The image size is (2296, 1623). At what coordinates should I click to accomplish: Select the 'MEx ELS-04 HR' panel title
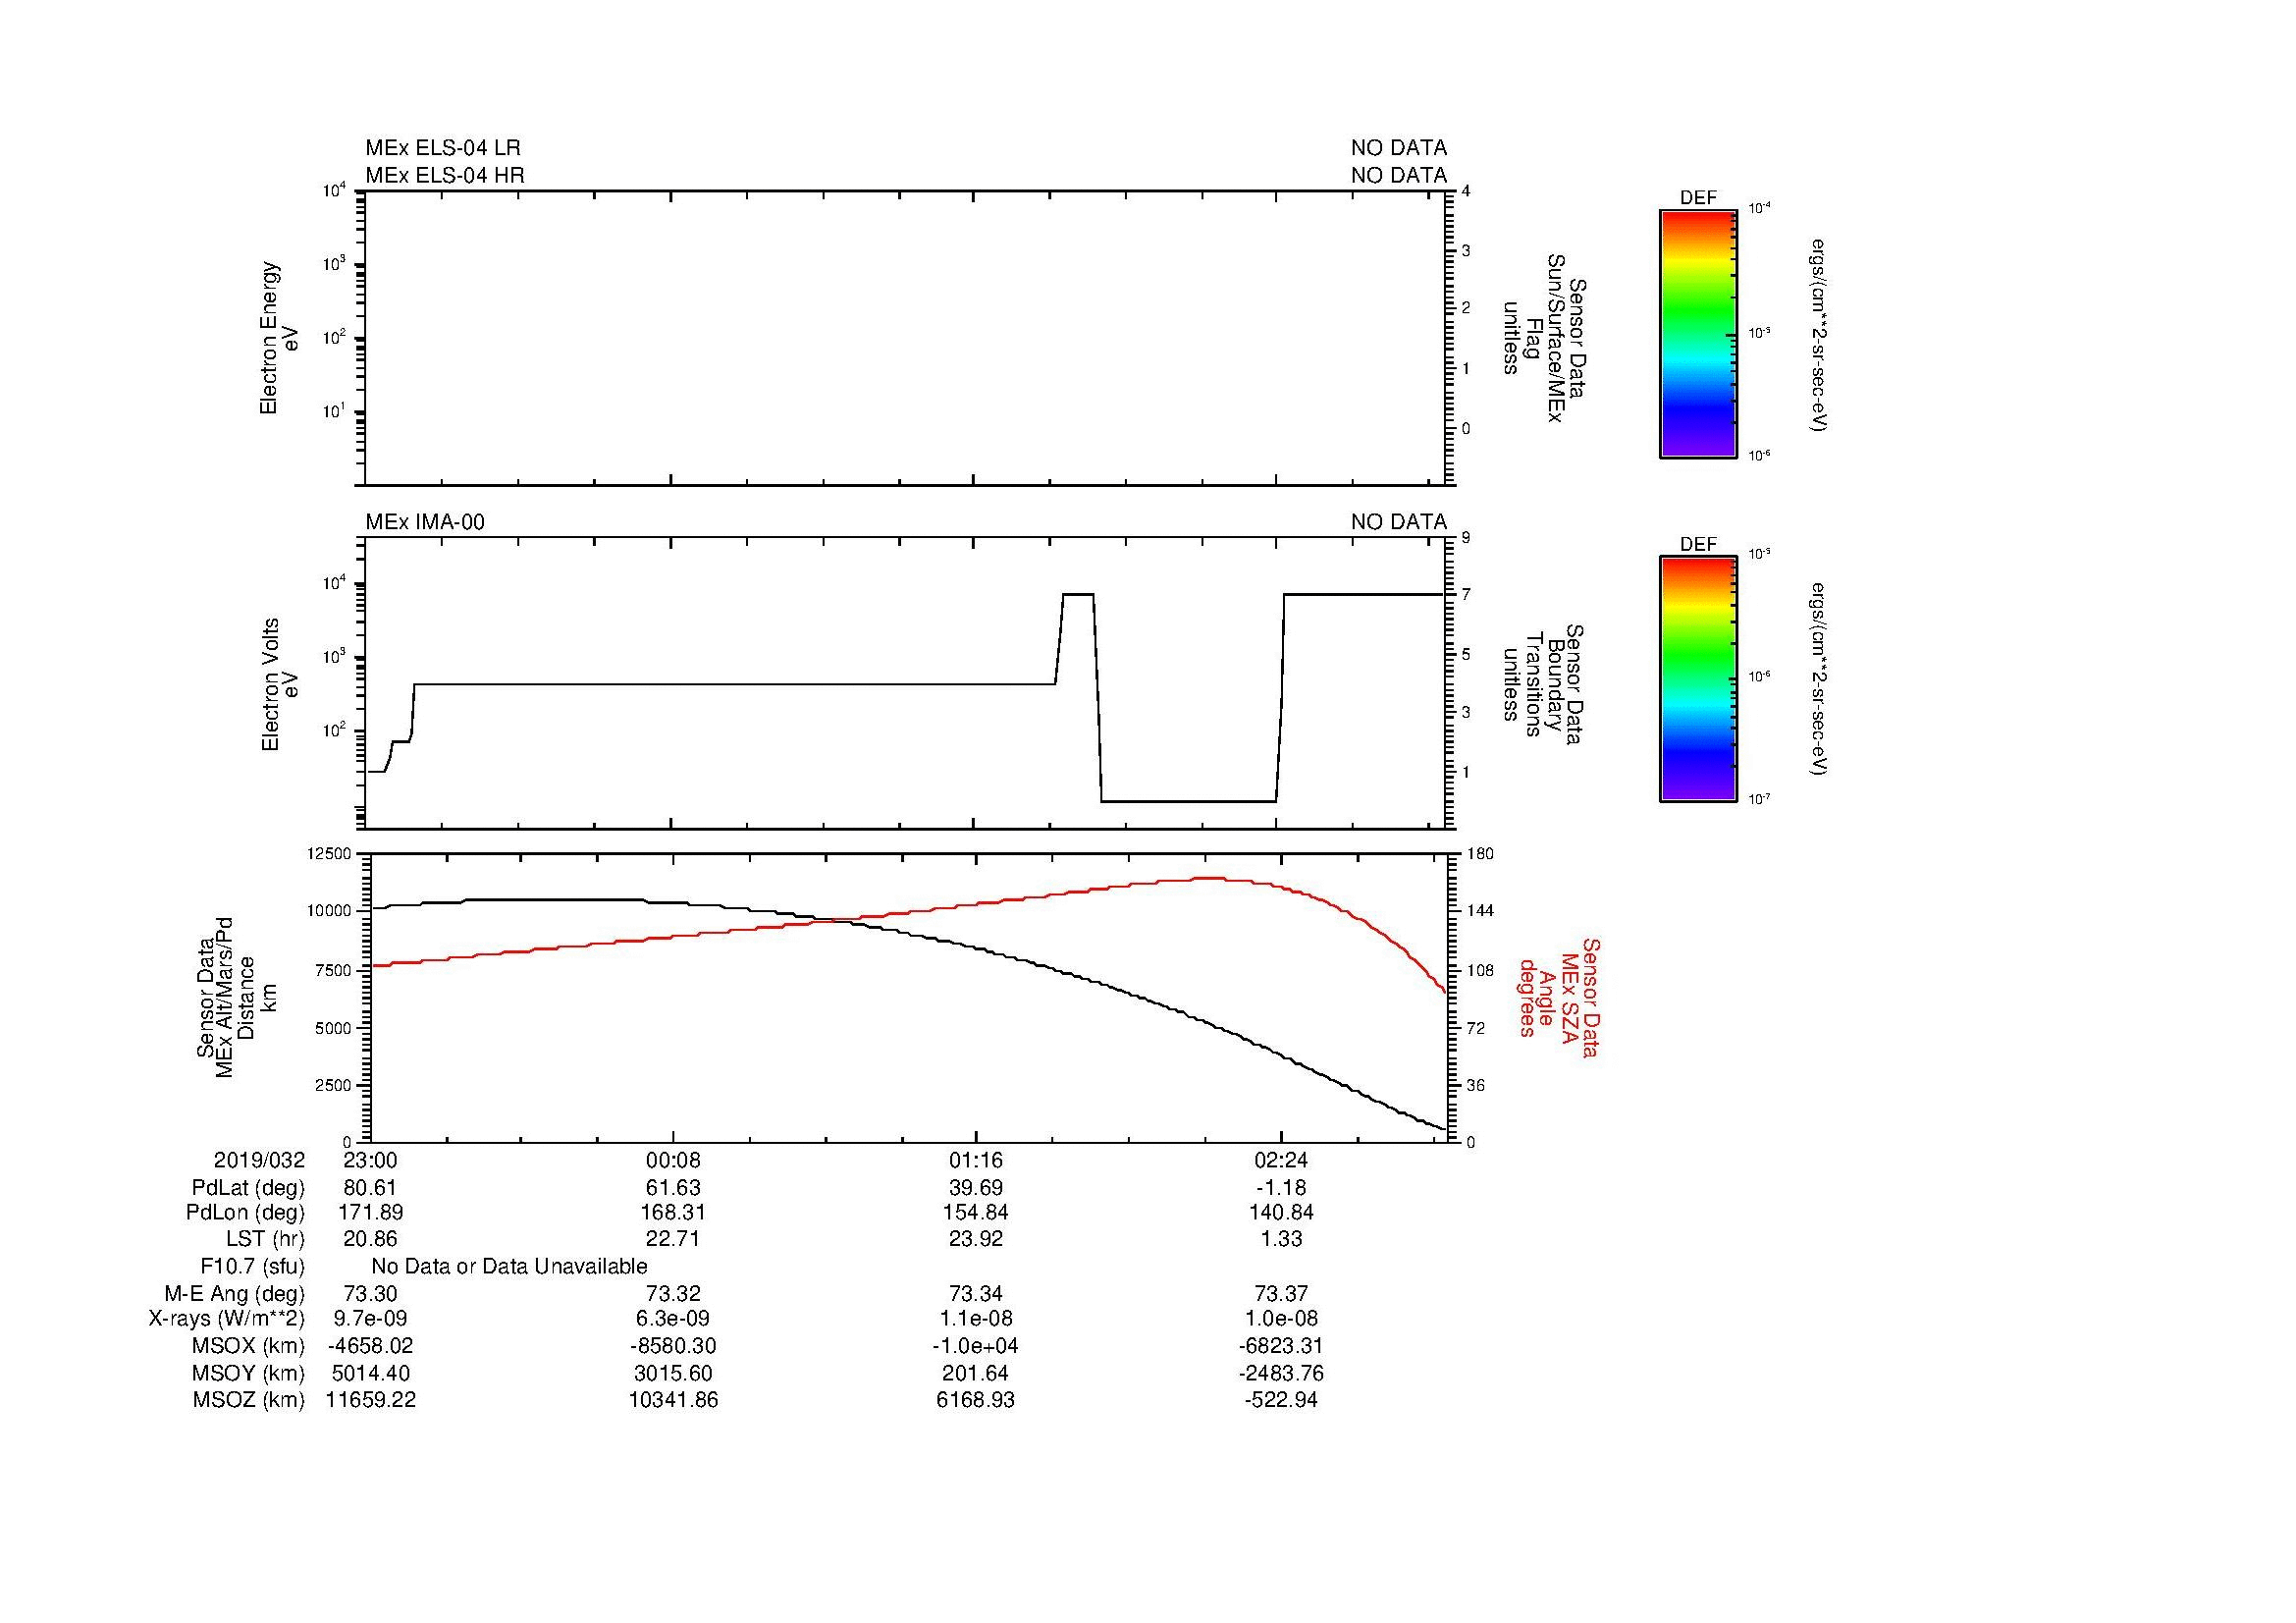click(x=445, y=175)
